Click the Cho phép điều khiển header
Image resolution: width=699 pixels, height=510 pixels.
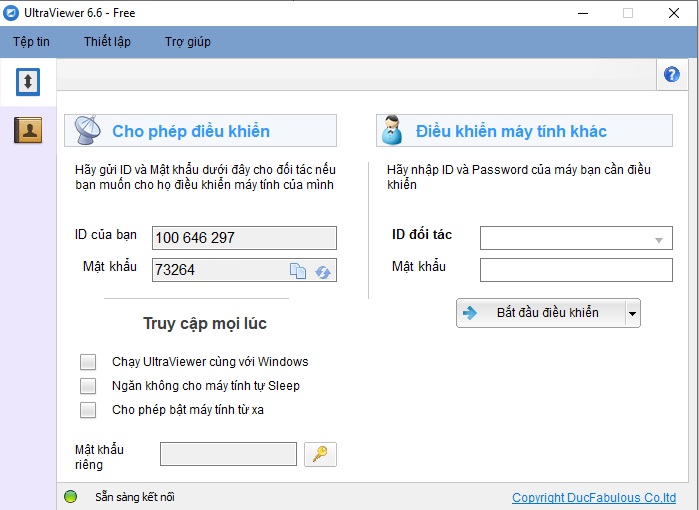point(201,131)
